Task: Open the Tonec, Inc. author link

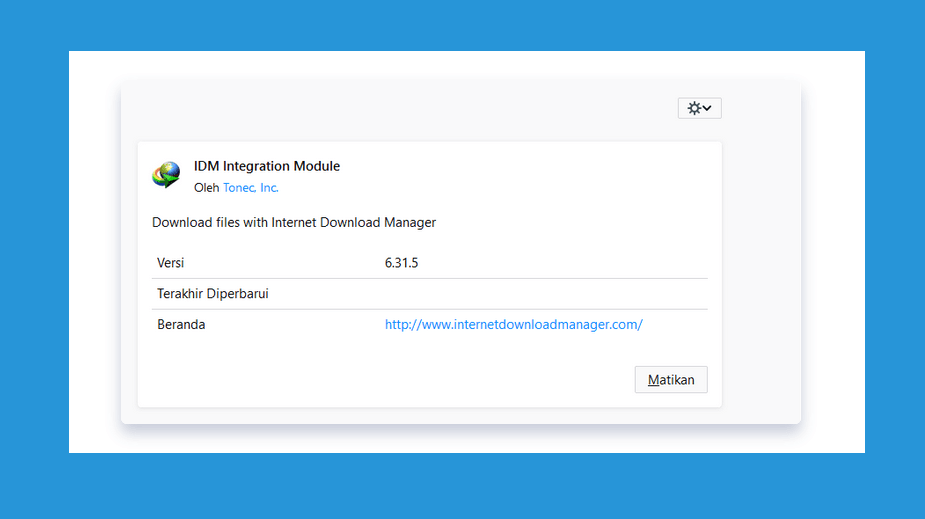Action: tap(251, 188)
